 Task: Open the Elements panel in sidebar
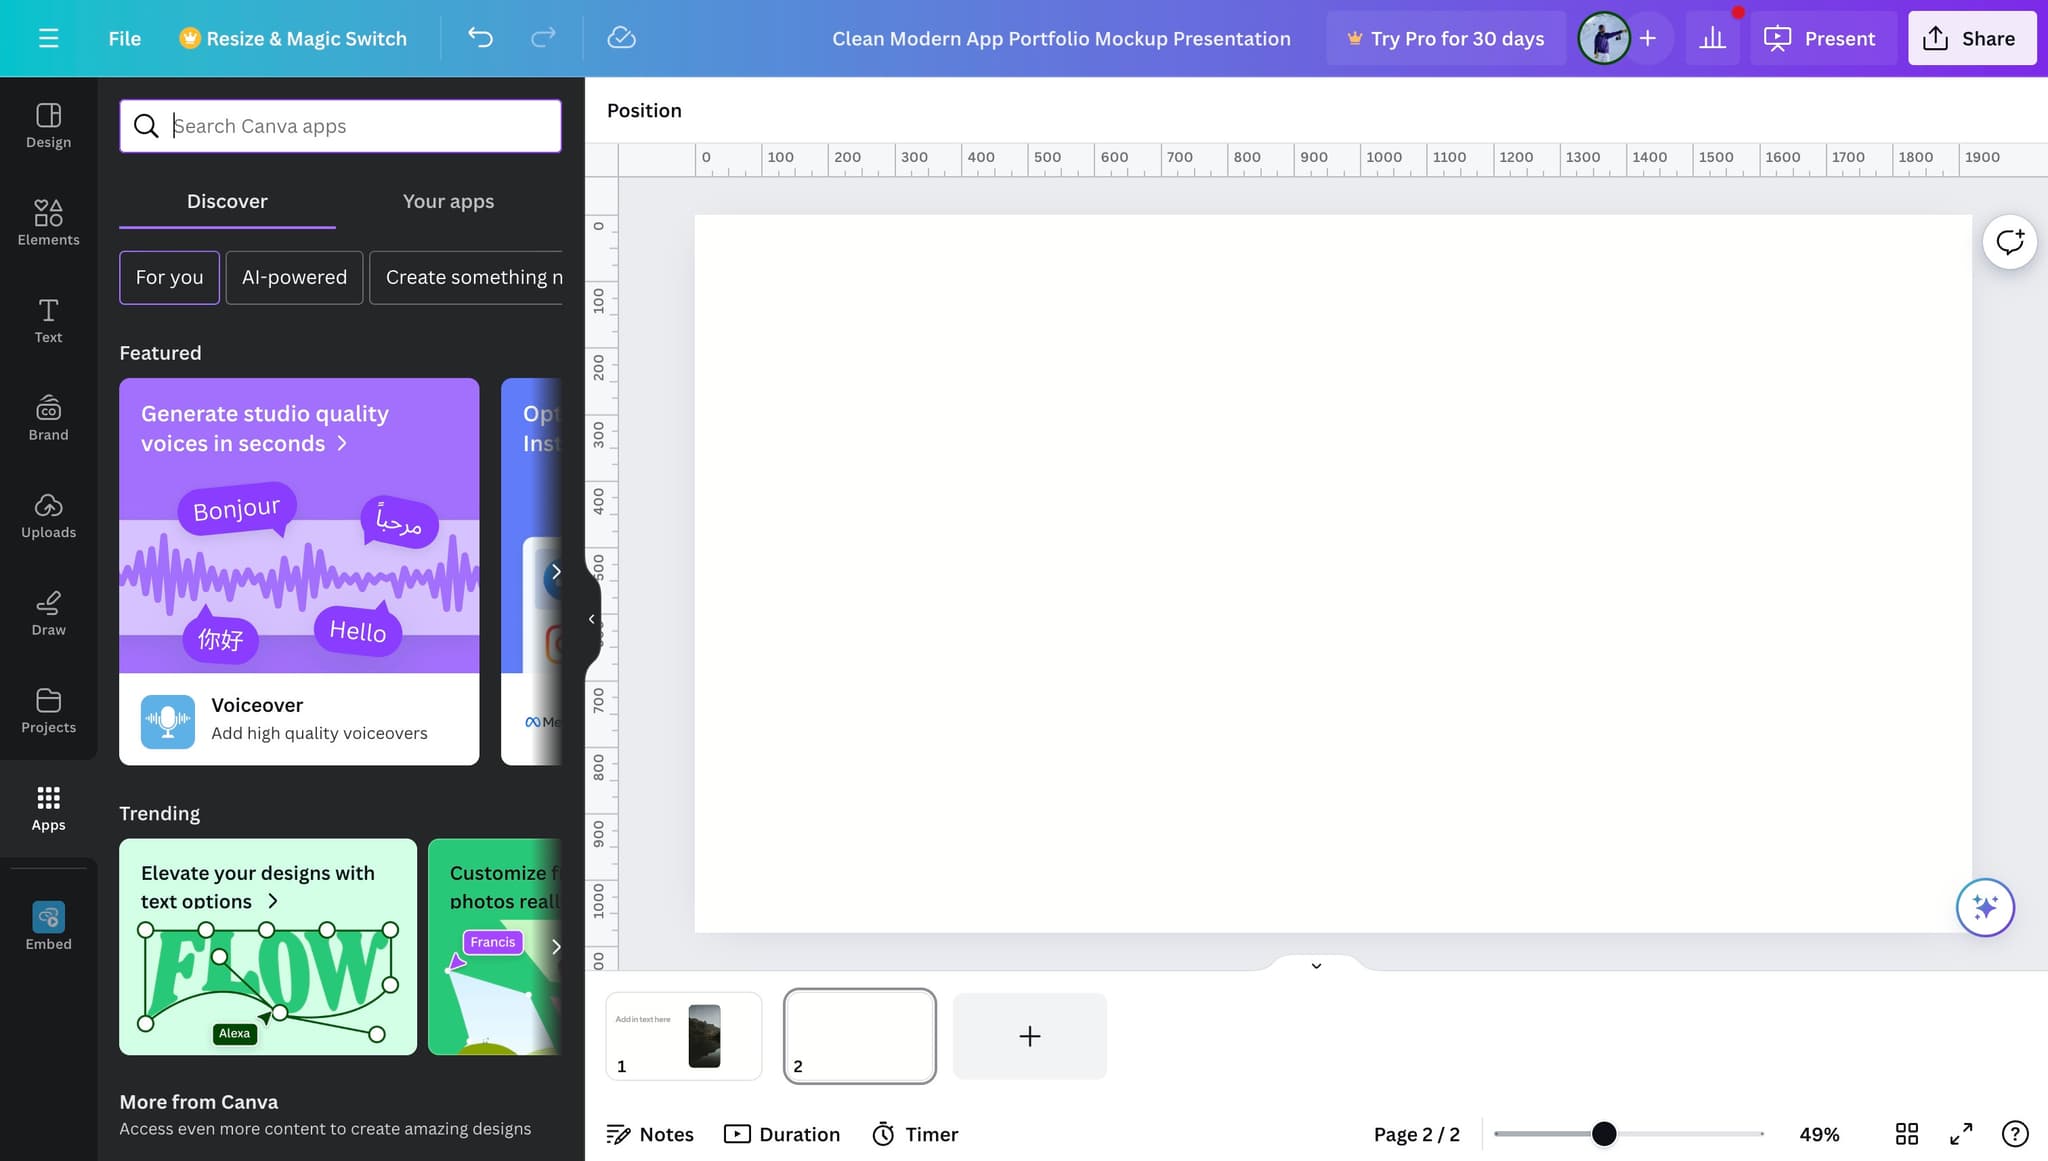point(48,222)
